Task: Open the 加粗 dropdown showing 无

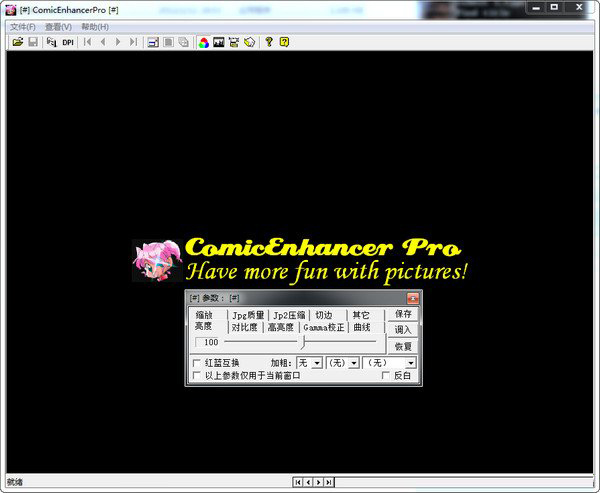Action: (x=317, y=363)
